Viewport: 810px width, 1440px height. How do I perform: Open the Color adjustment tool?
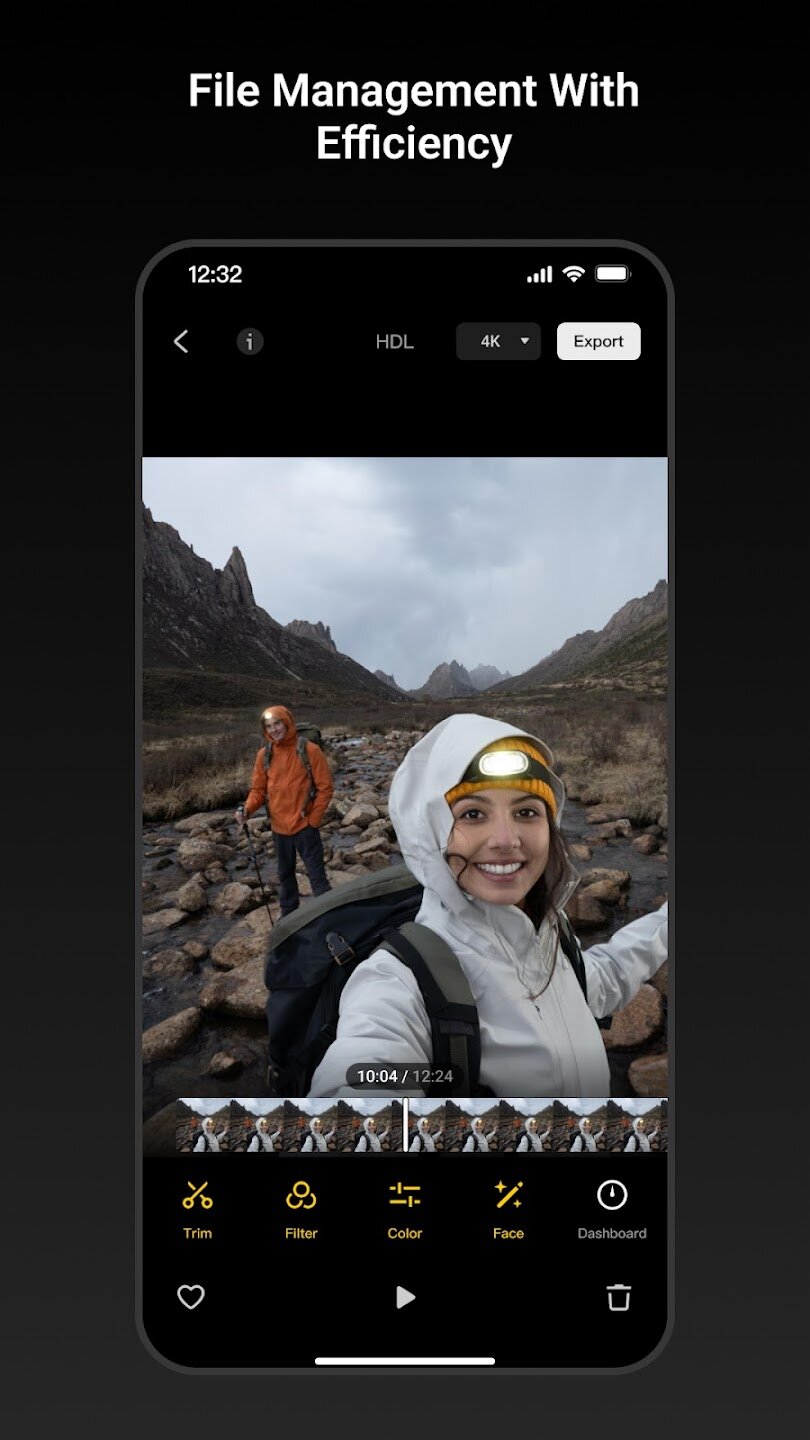[405, 1209]
